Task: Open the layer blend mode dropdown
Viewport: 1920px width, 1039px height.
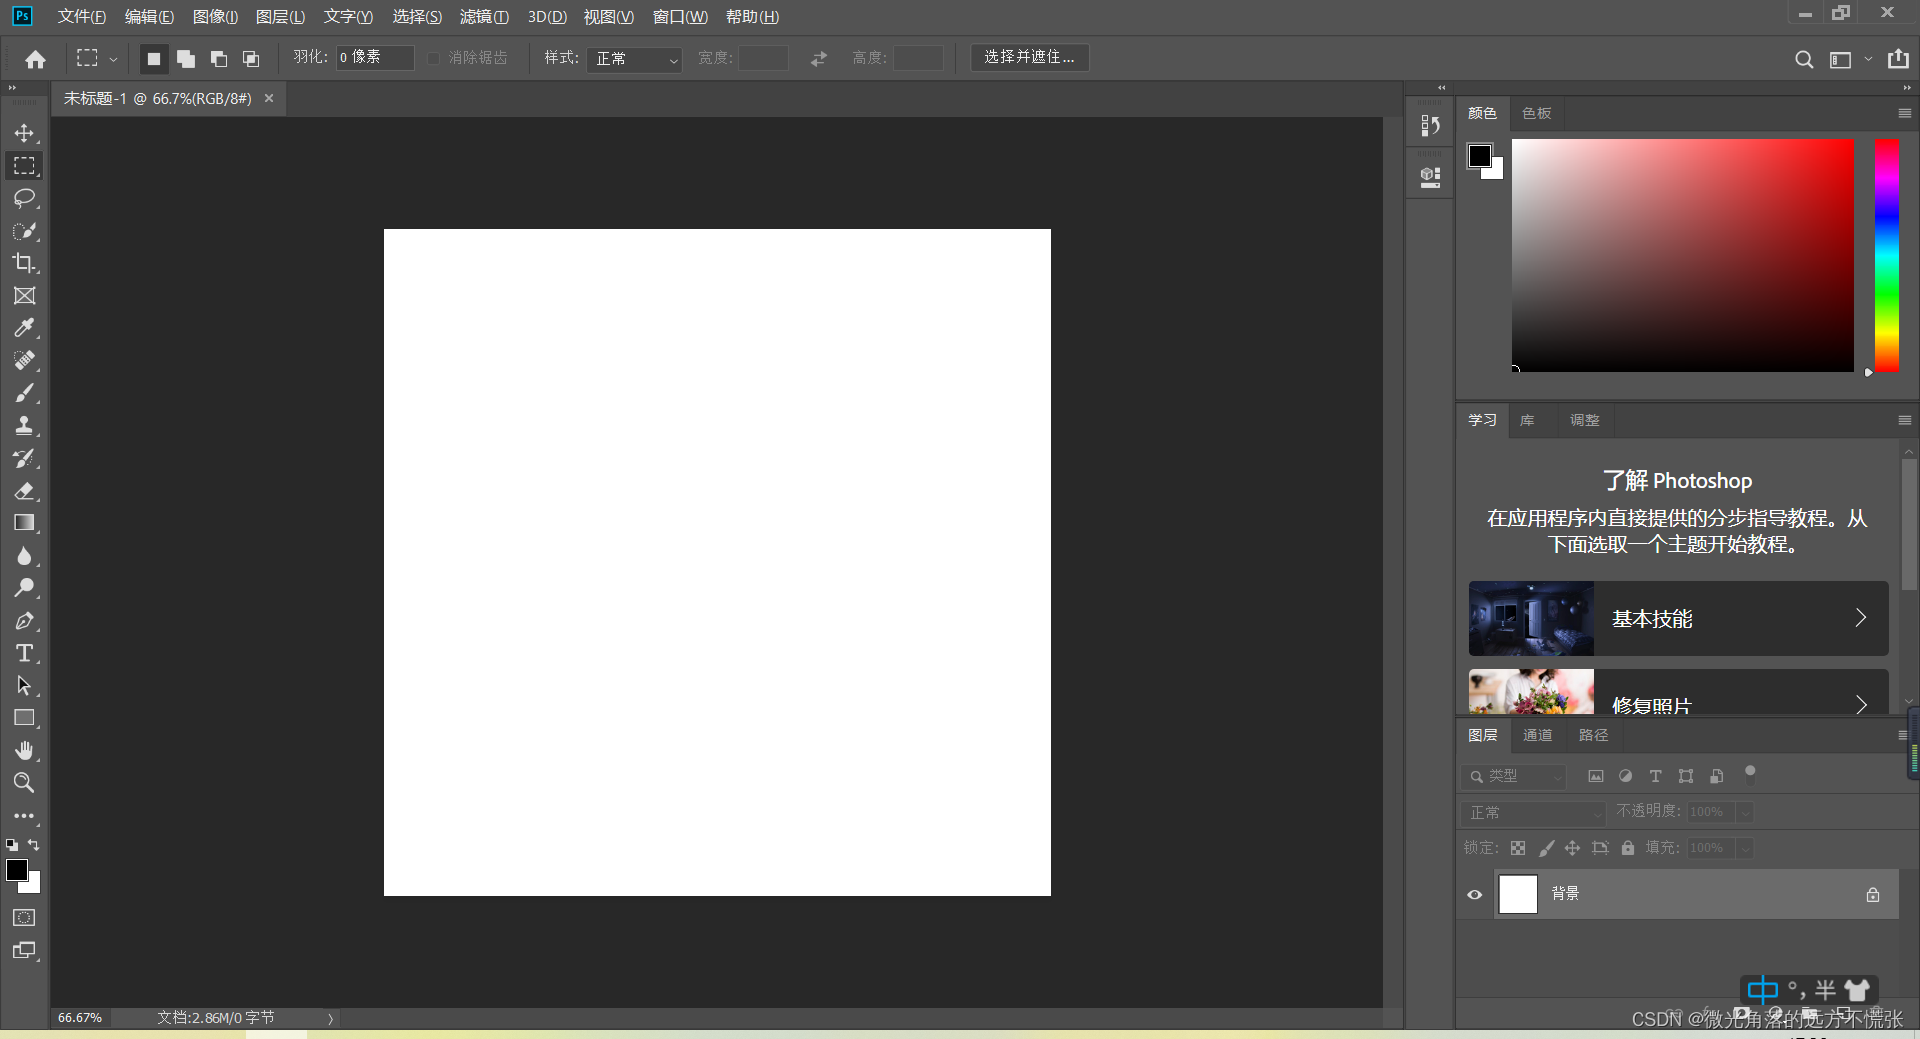Action: point(1532,812)
